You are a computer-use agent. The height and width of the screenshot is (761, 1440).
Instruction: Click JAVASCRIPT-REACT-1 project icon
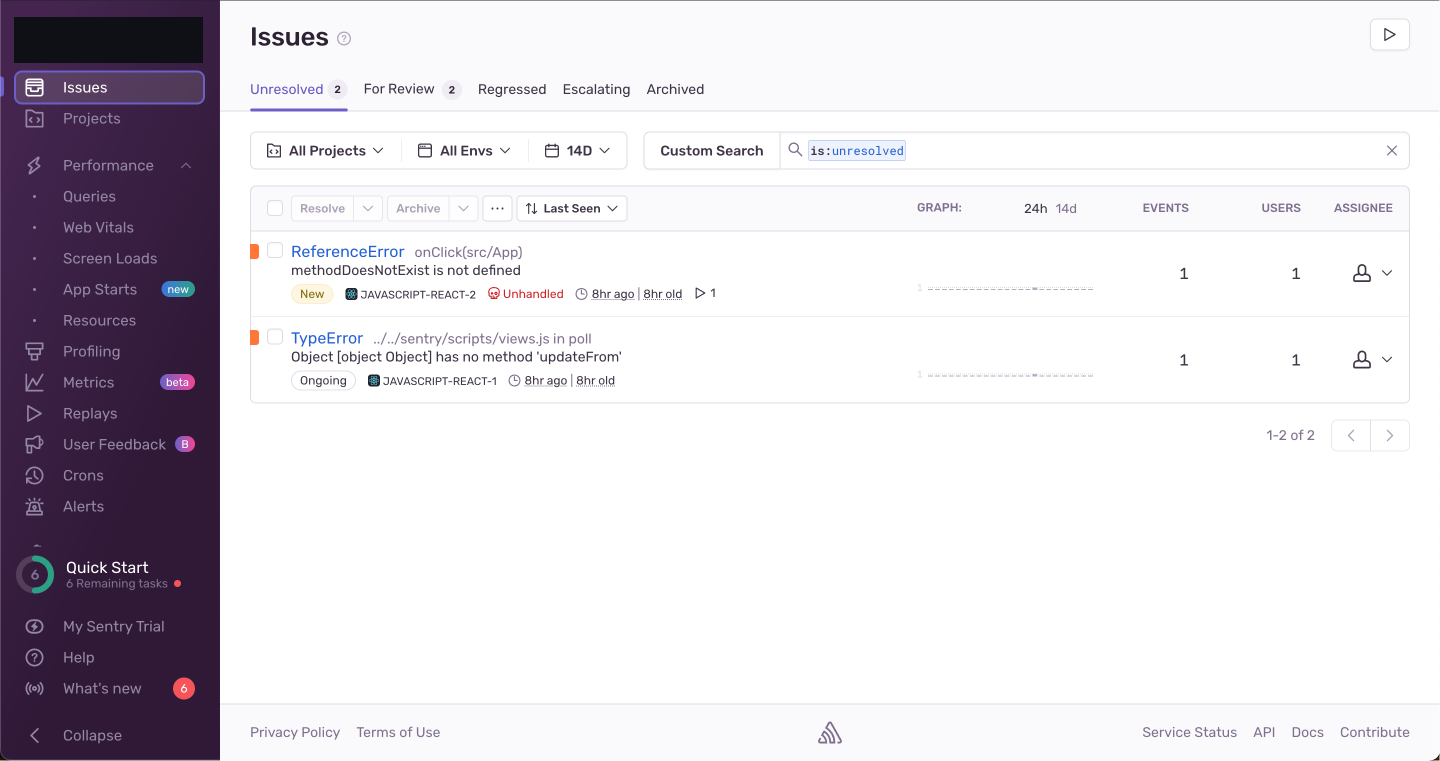[x=374, y=381]
